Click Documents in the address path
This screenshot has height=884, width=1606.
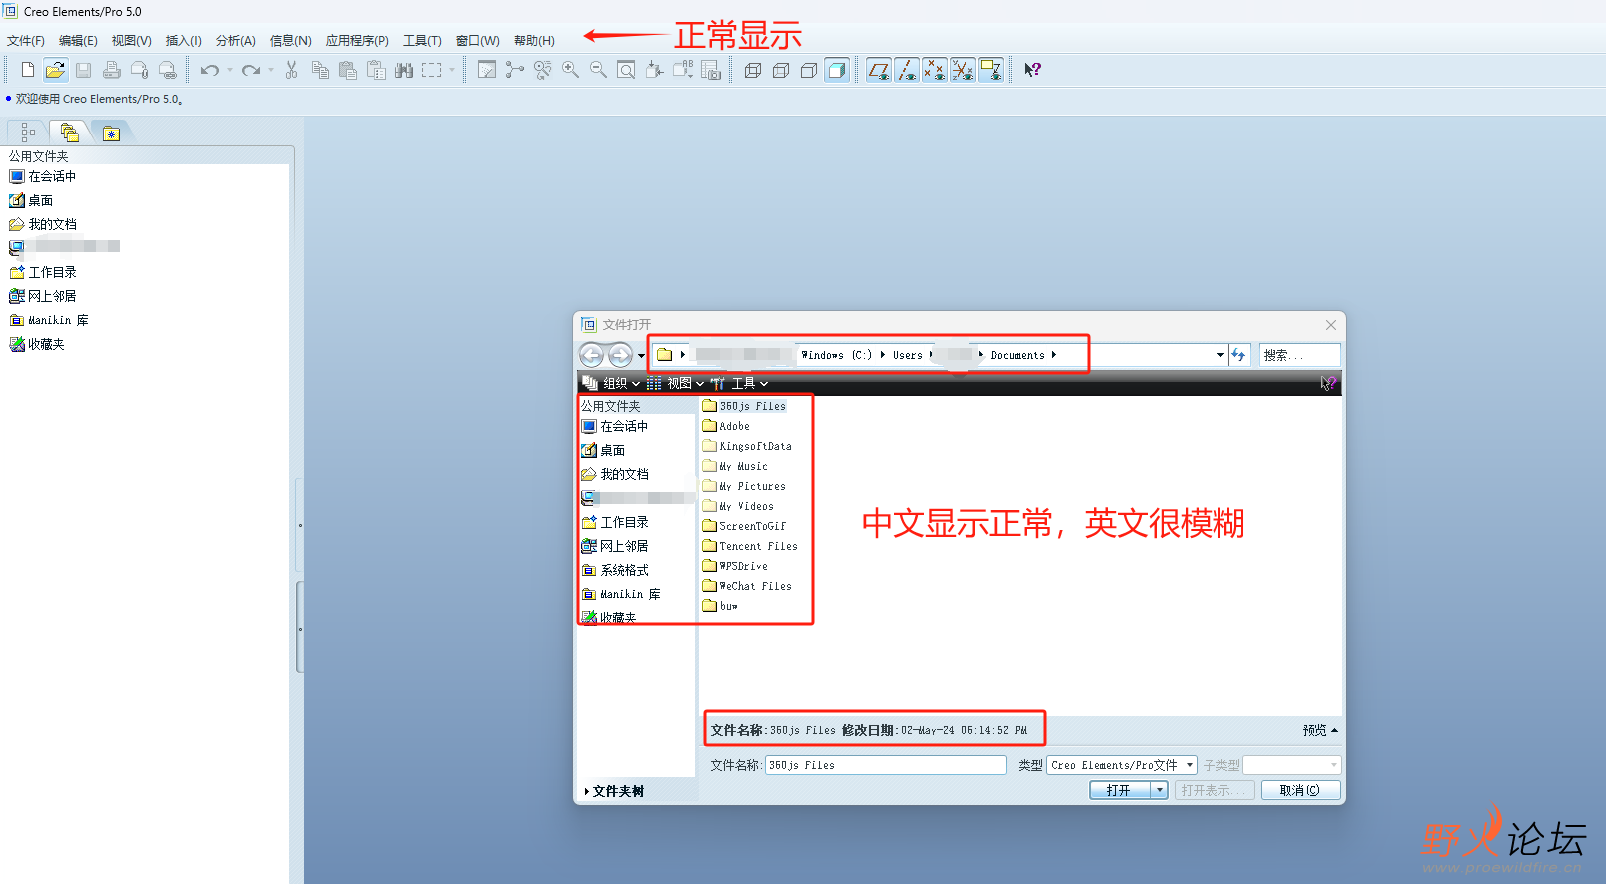tap(1017, 355)
